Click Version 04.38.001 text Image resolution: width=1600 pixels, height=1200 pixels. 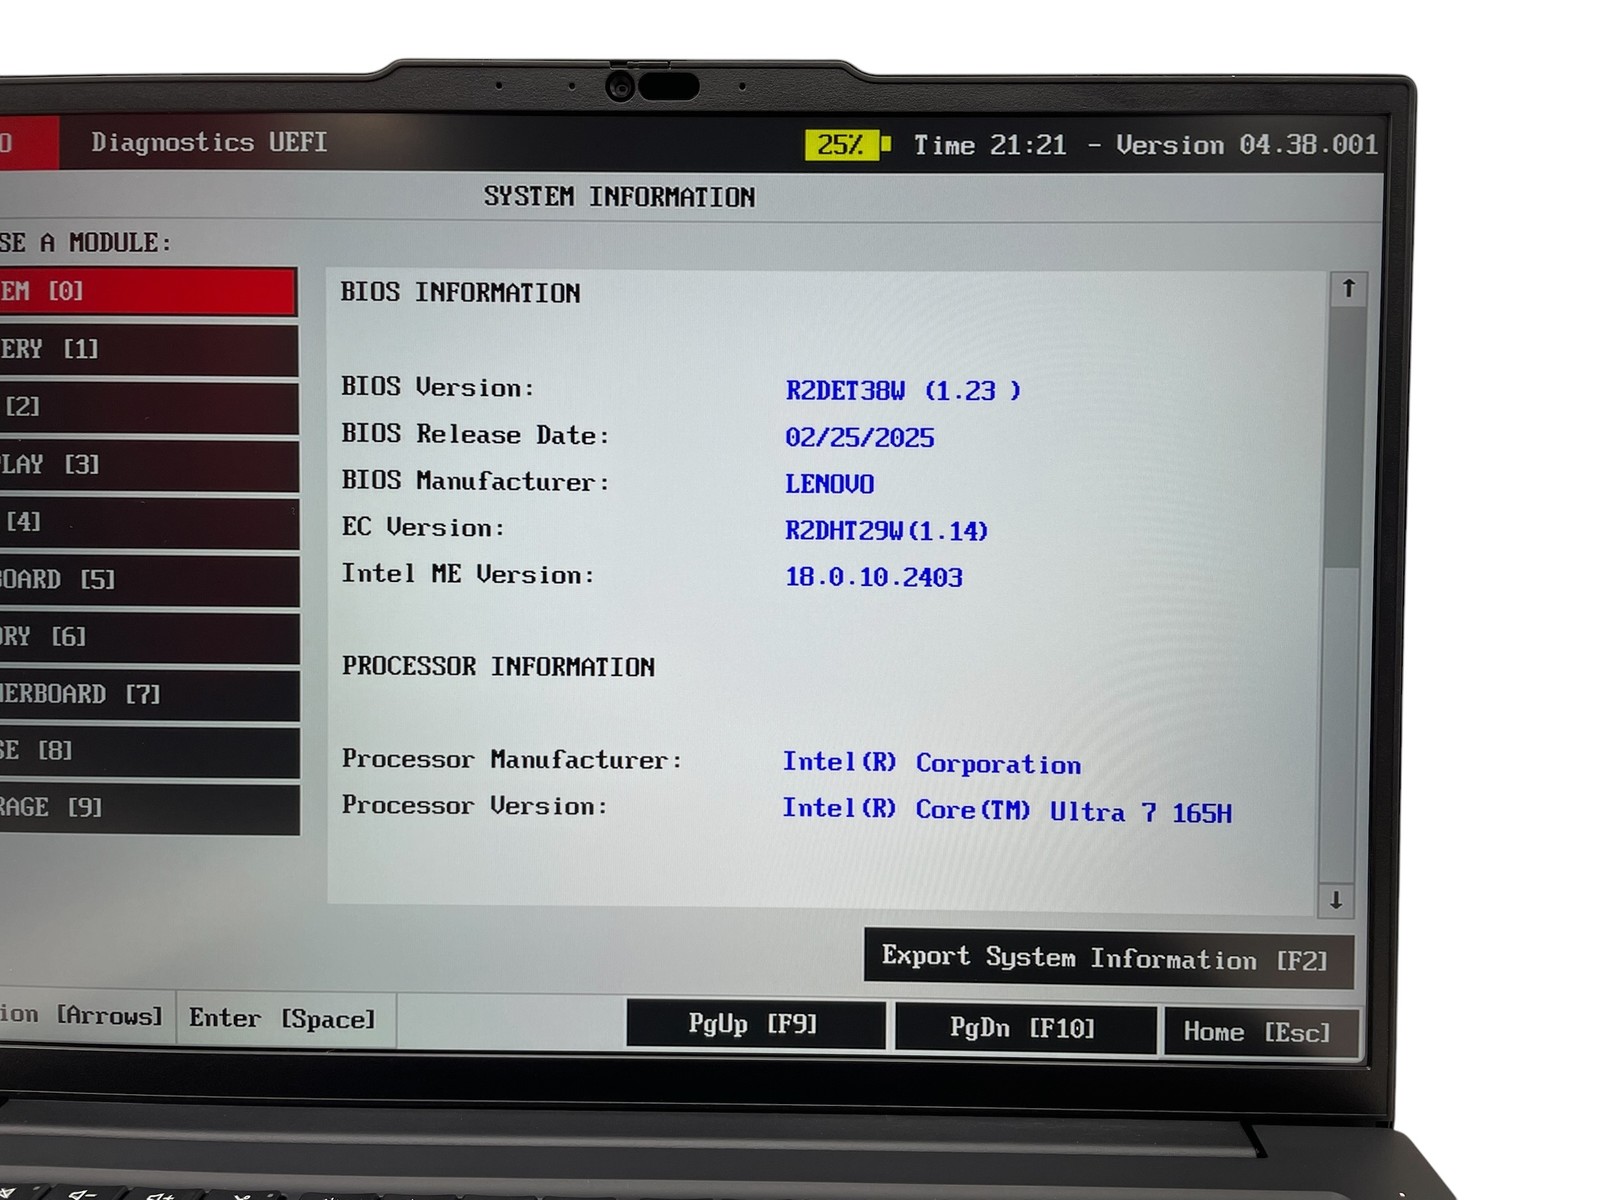click(x=1247, y=145)
